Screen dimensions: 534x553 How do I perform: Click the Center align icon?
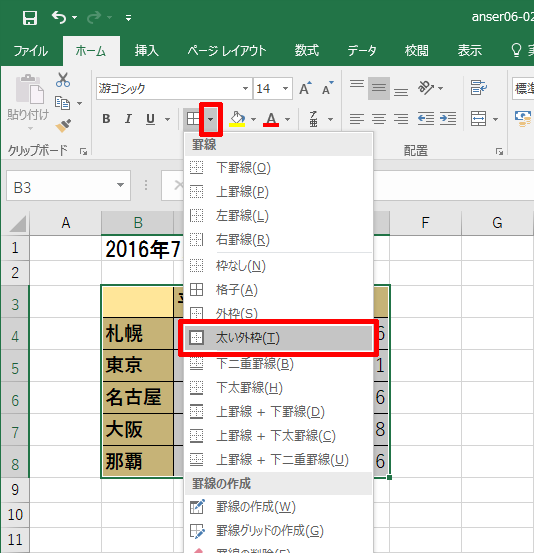[379, 118]
